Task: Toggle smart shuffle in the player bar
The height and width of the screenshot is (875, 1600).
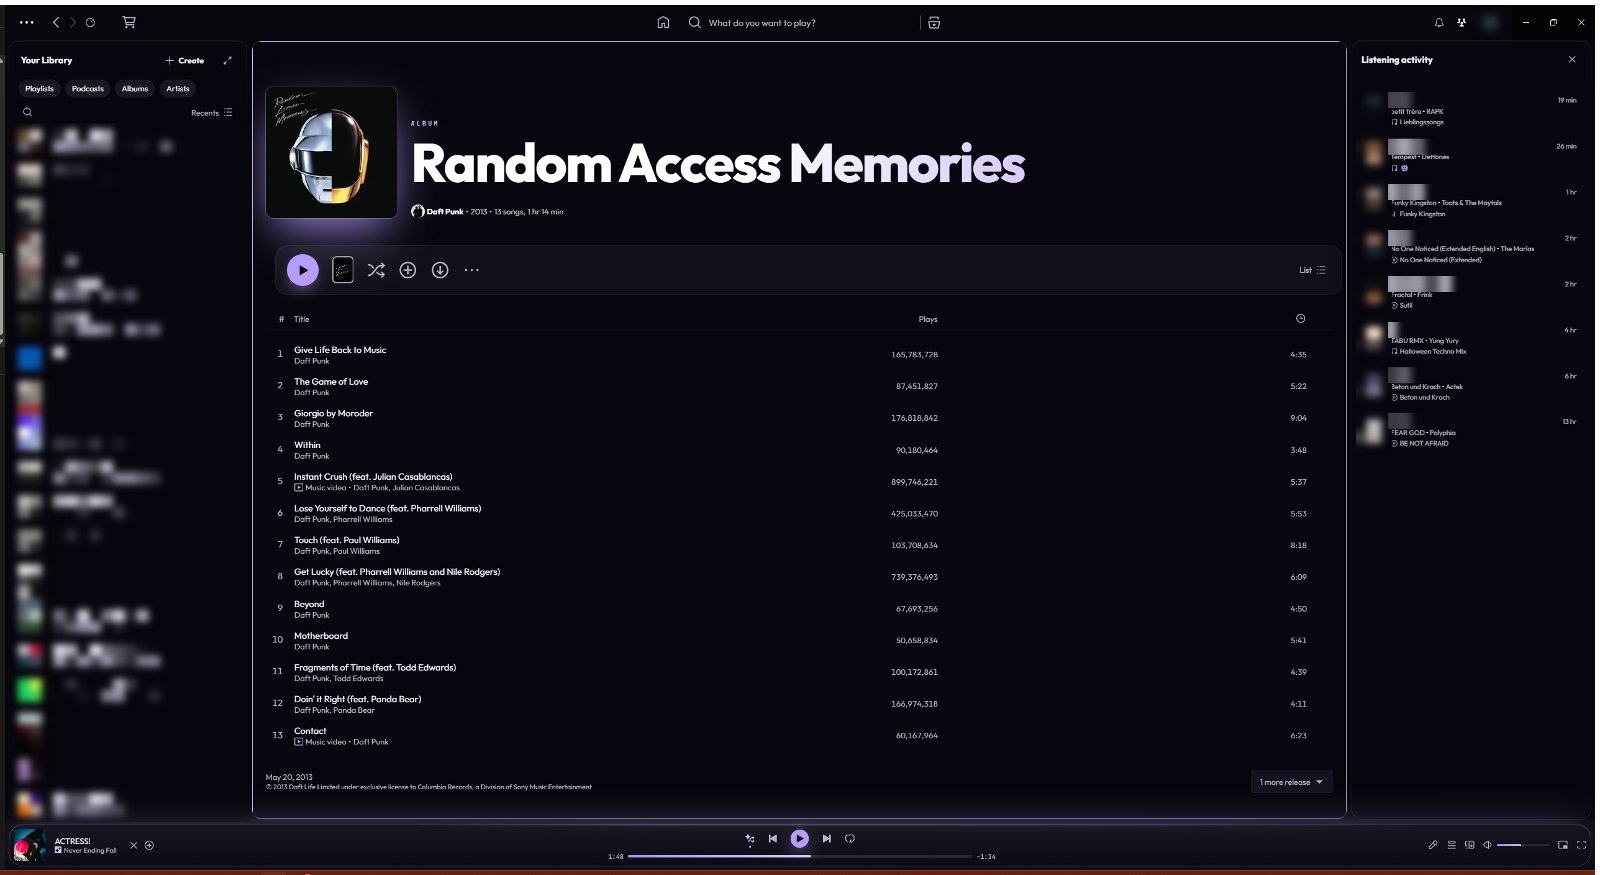Action: click(750, 839)
